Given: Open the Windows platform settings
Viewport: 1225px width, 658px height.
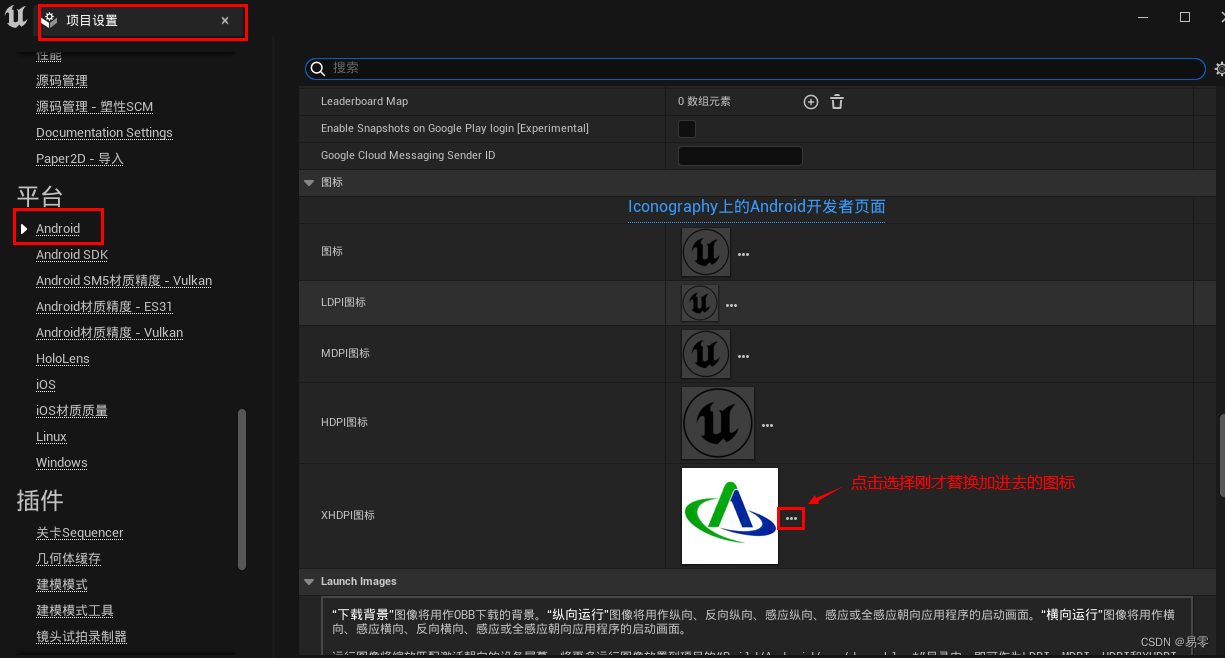Looking at the screenshot, I should [61, 462].
